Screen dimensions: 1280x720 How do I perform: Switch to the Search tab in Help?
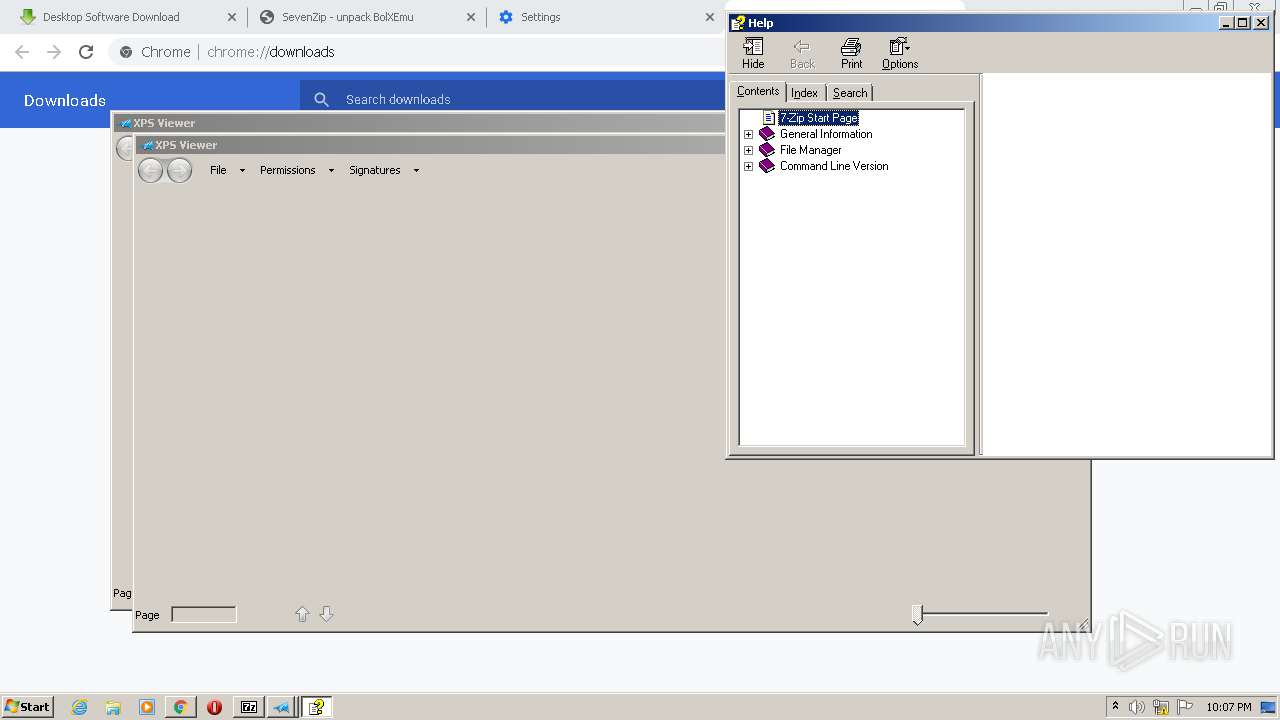(850, 93)
